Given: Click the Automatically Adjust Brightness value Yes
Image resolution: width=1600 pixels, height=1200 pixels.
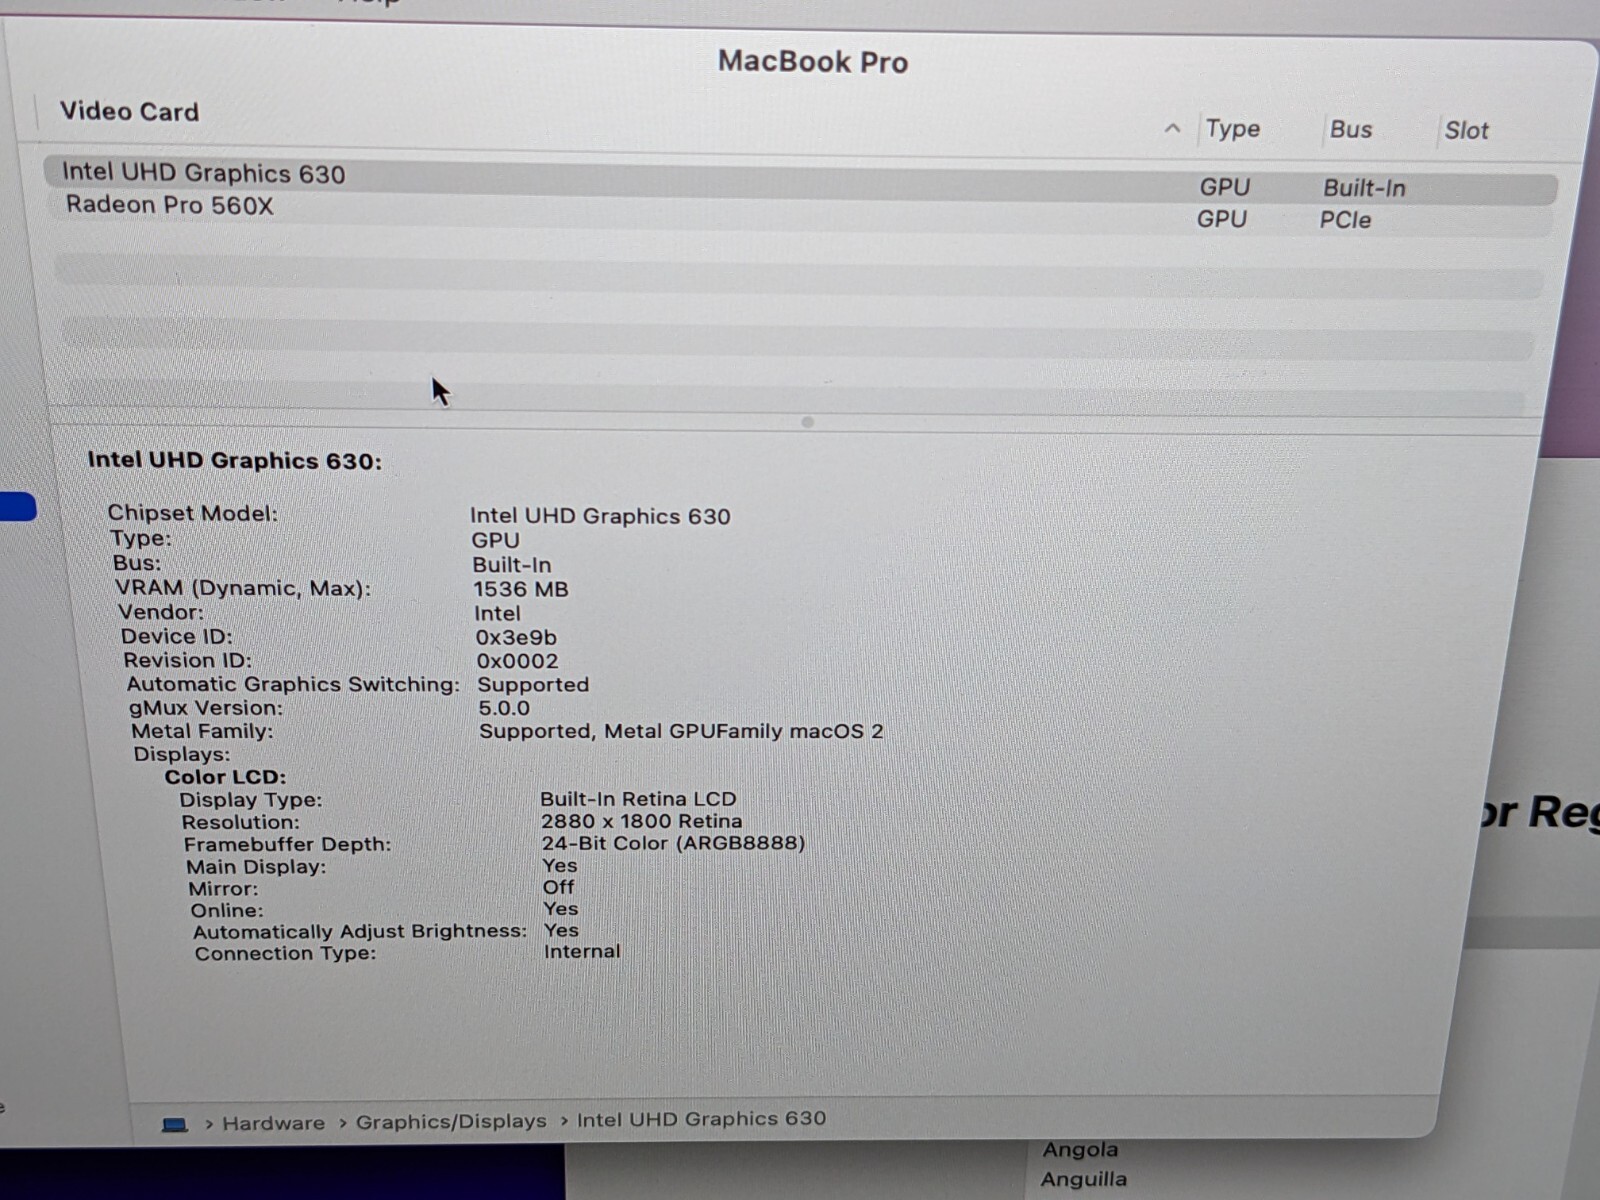Looking at the screenshot, I should [x=562, y=930].
